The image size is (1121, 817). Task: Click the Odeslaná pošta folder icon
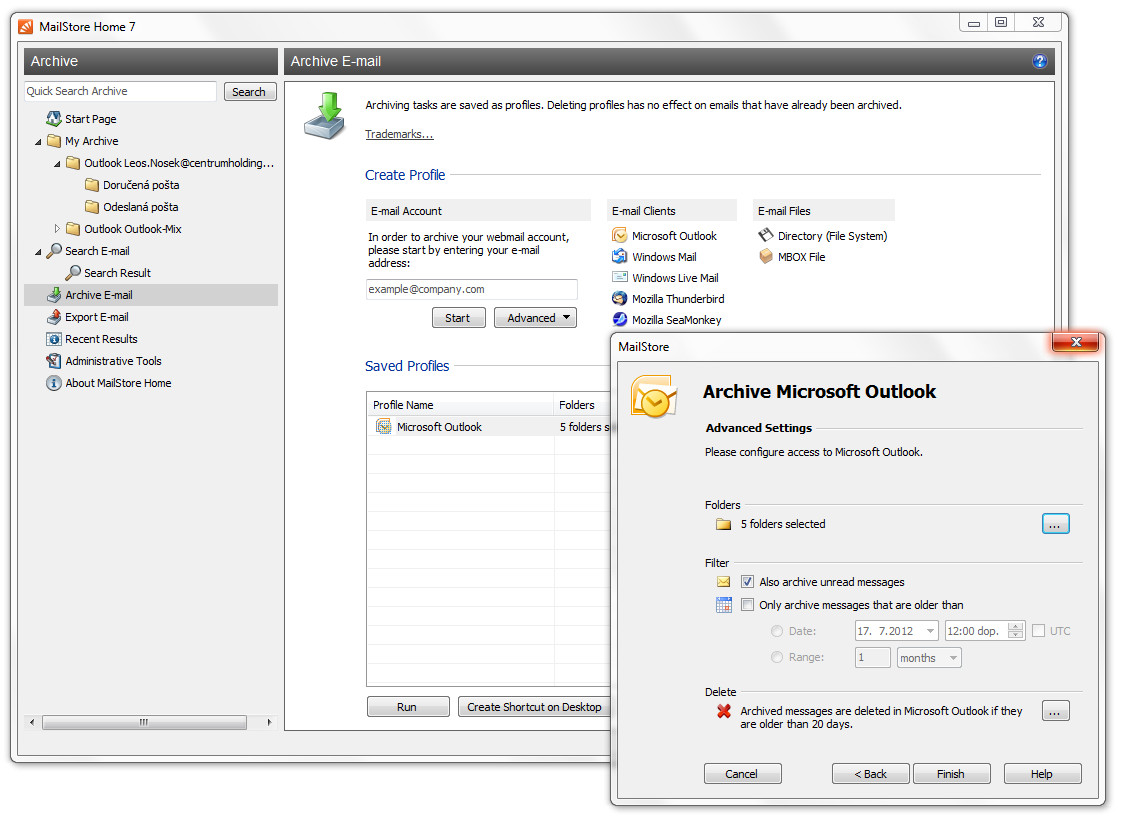[92, 207]
